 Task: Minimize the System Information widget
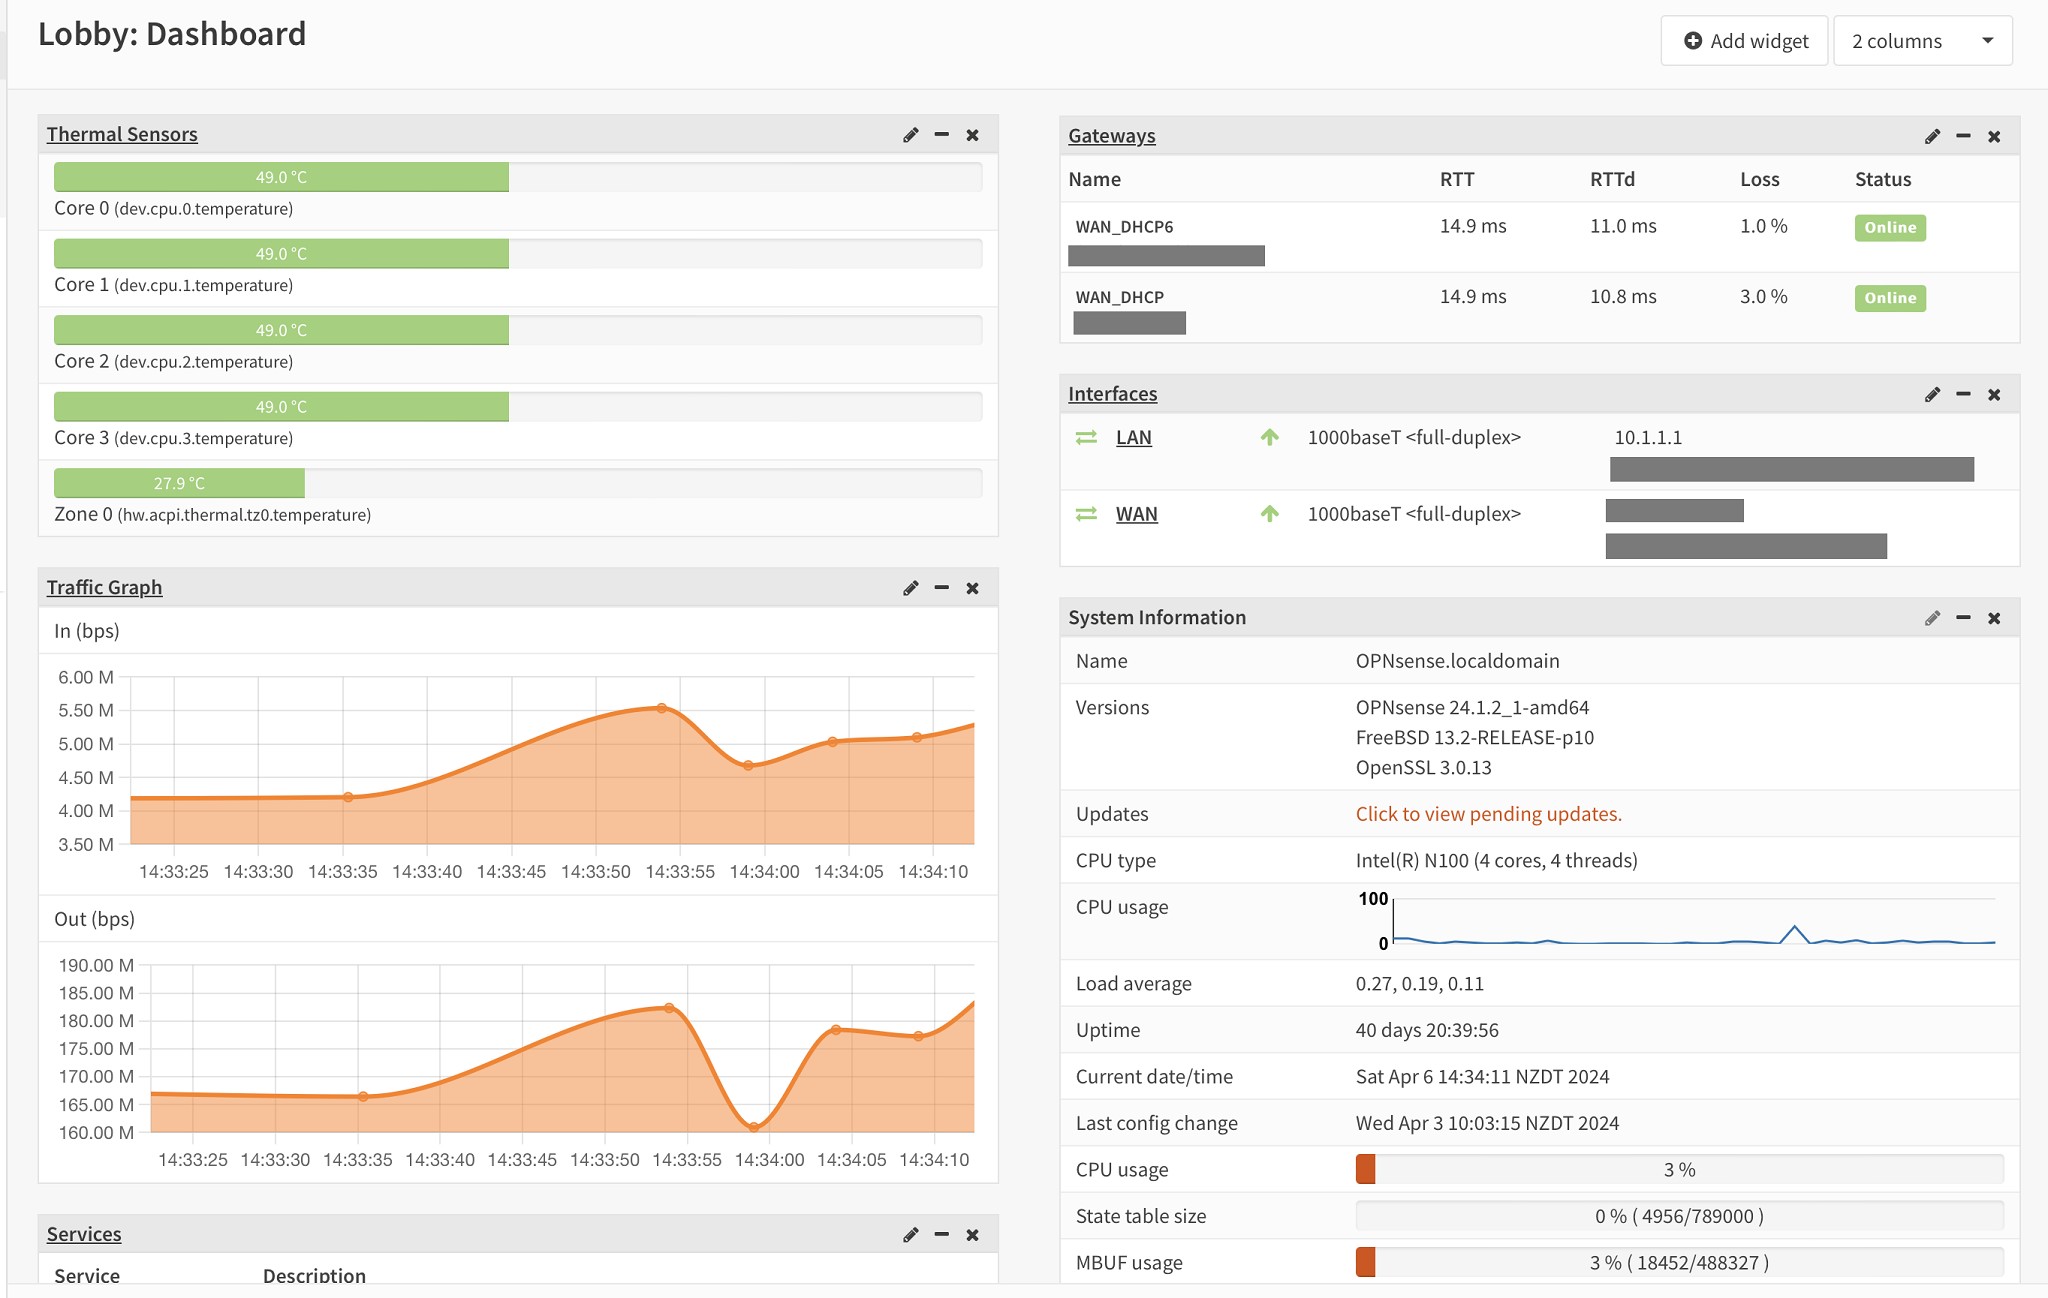click(x=1963, y=618)
